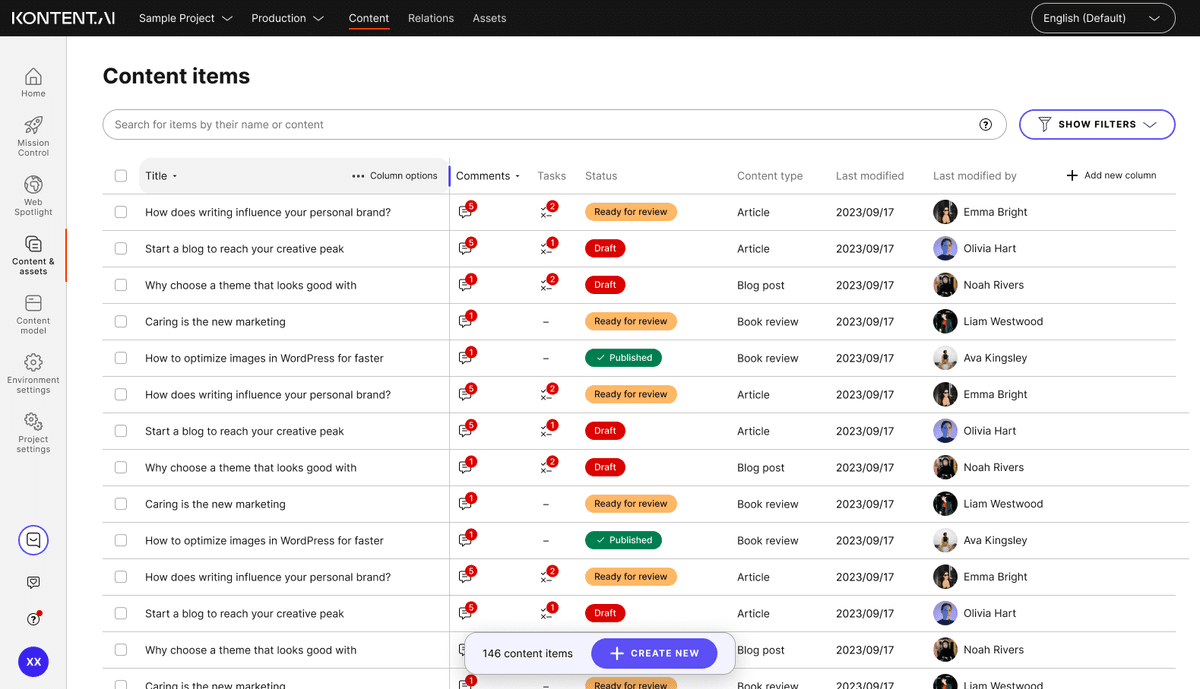Open Web Spotlight in the sidebar
The image size is (1200, 689).
(33, 194)
